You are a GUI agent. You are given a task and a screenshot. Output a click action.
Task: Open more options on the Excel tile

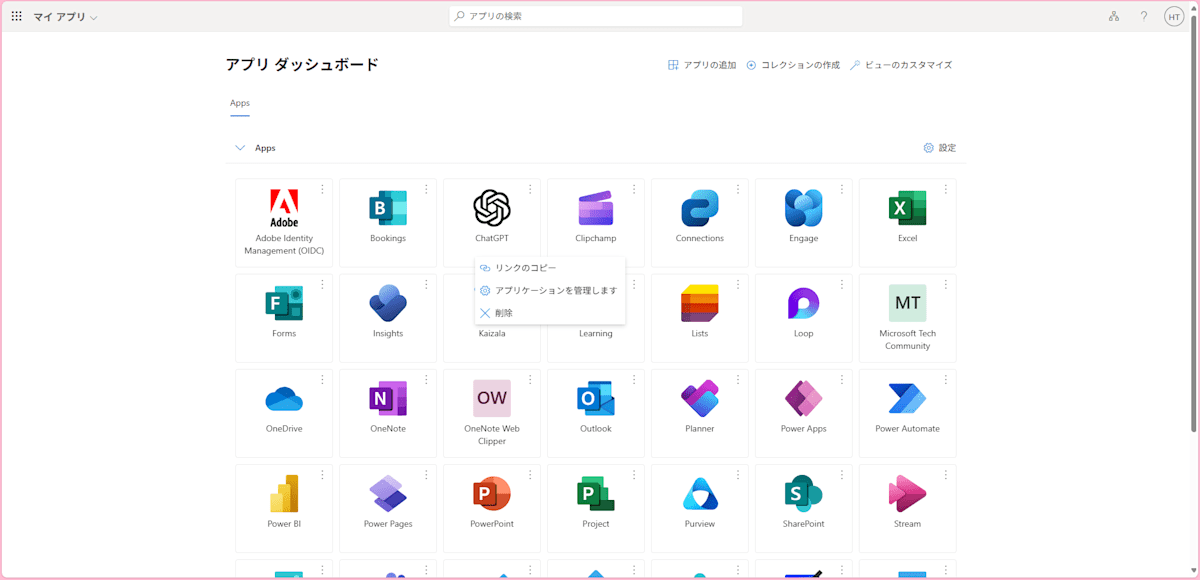tap(946, 189)
